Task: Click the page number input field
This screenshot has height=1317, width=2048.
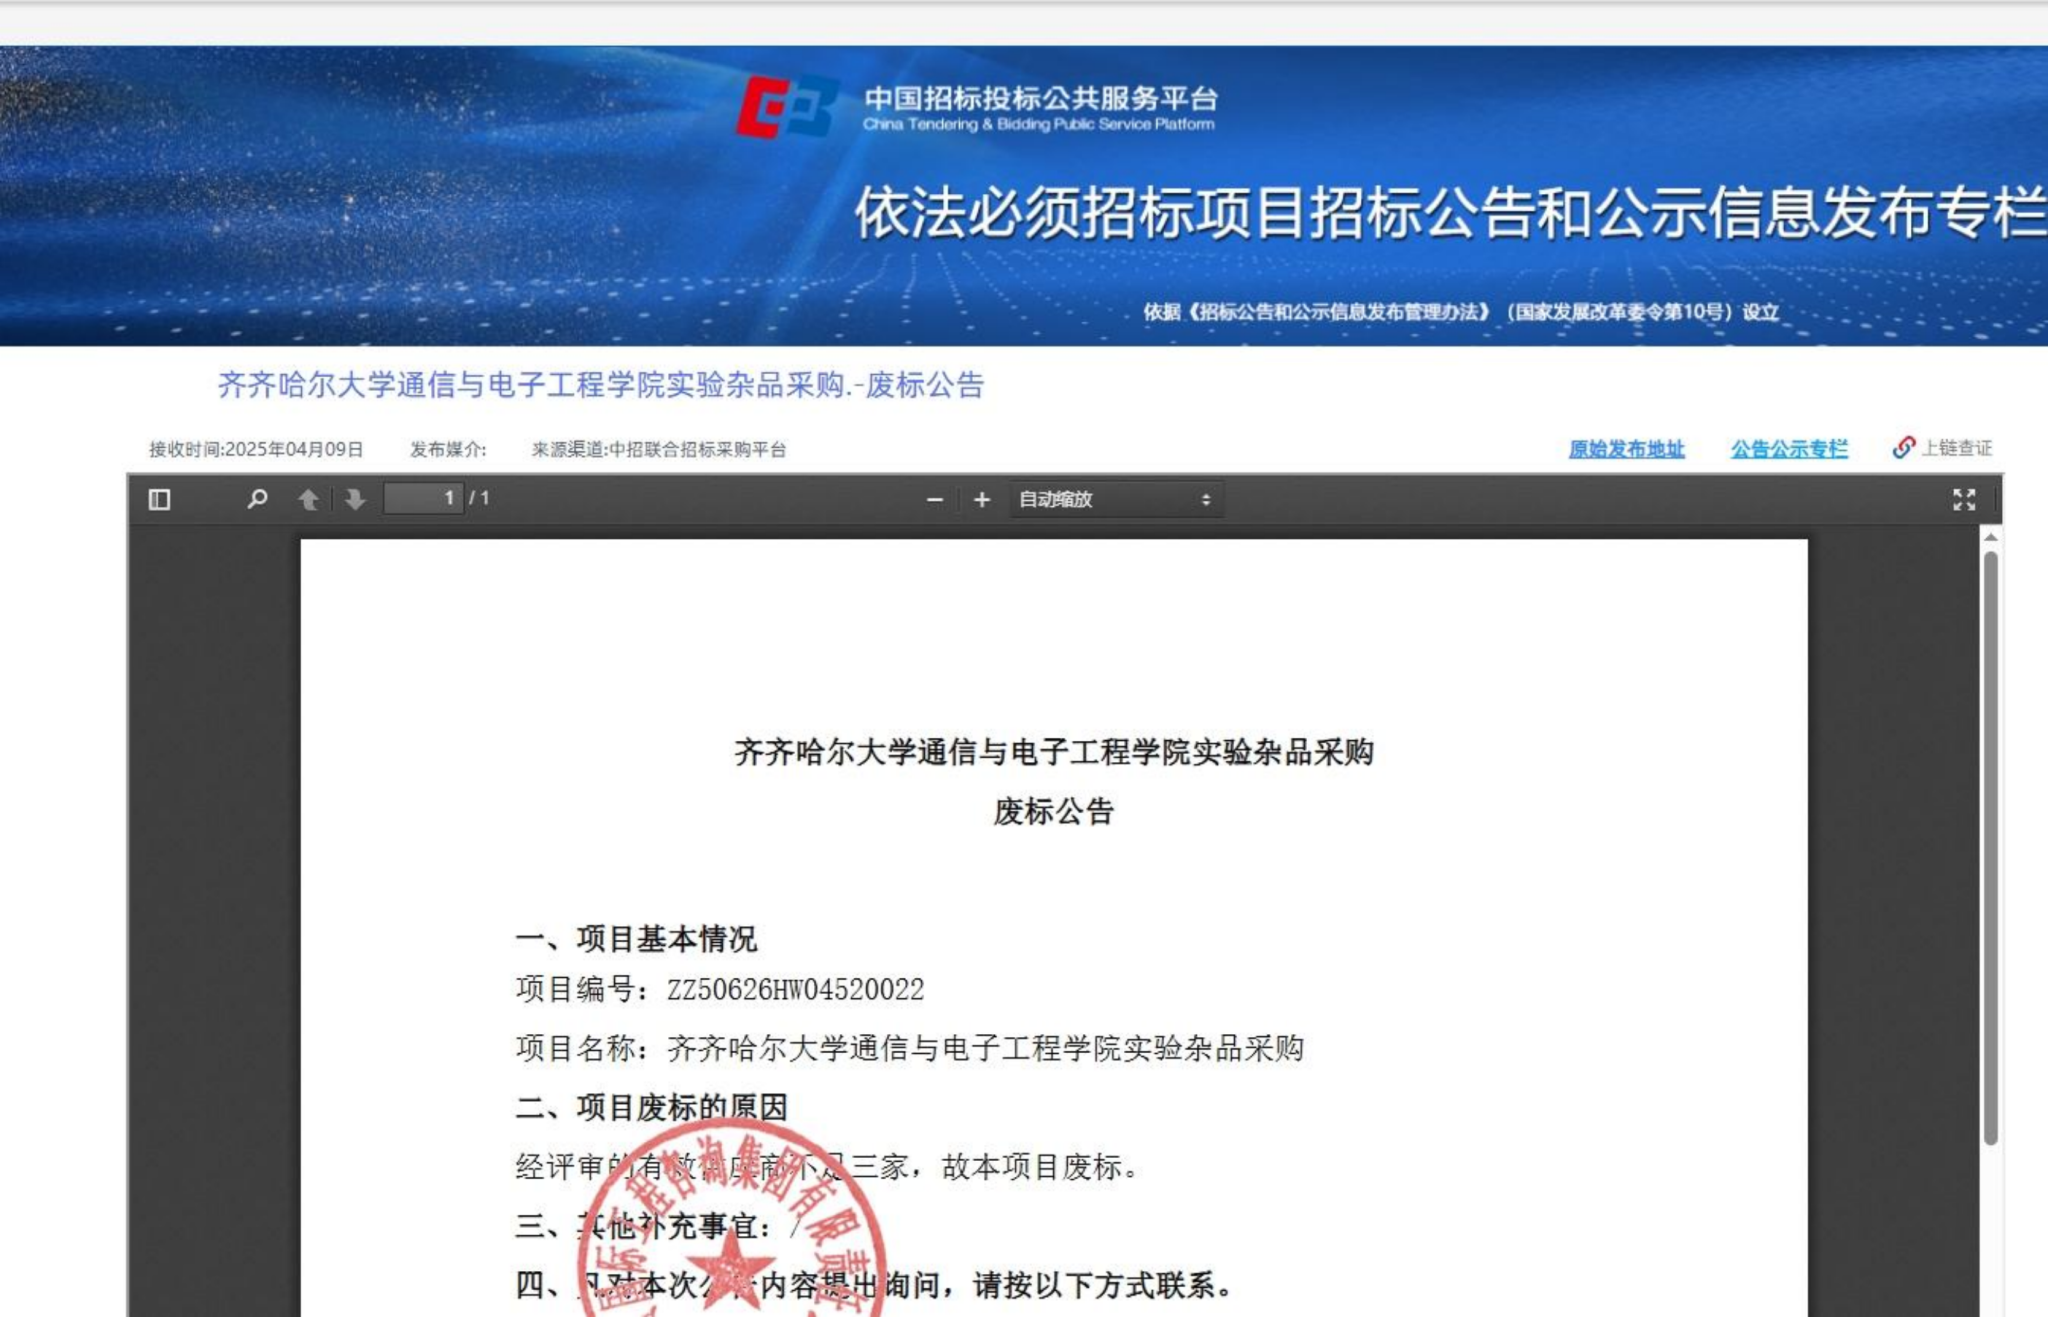Action: (424, 498)
